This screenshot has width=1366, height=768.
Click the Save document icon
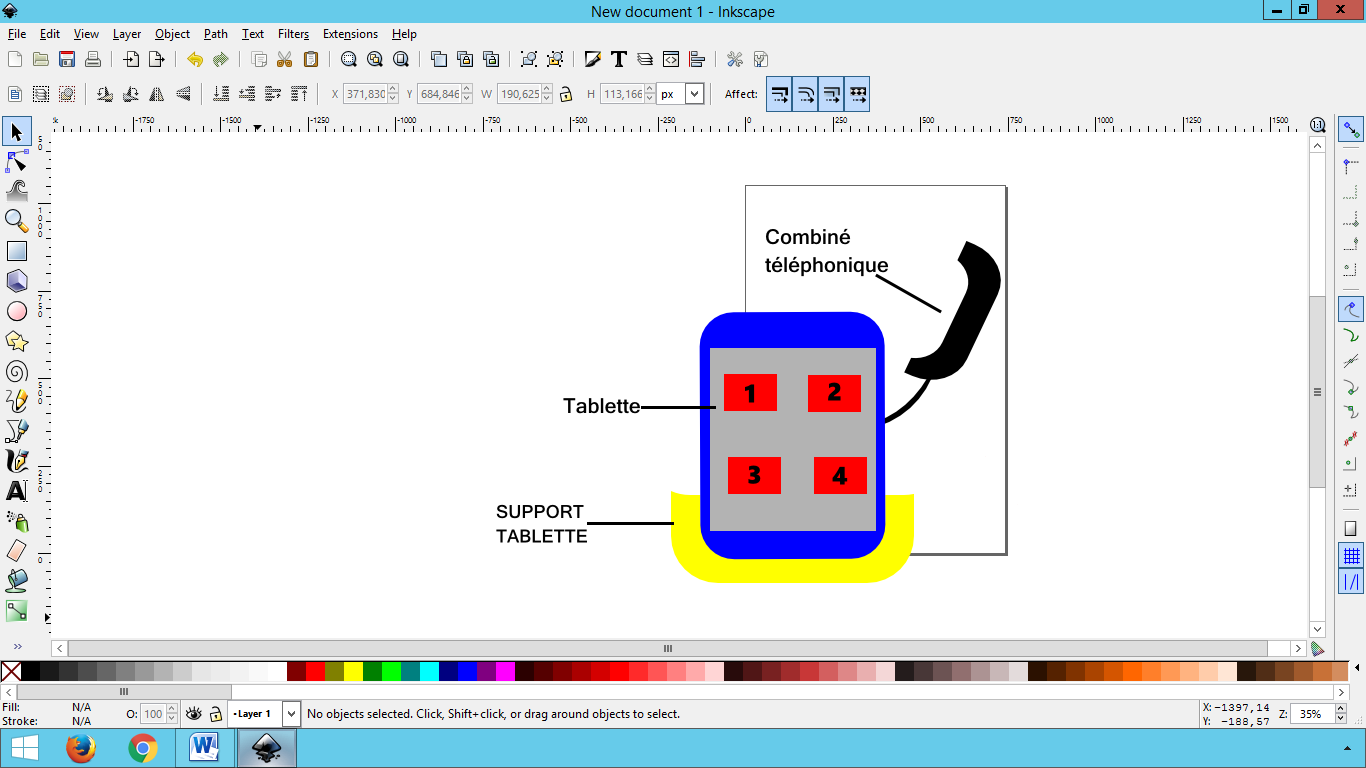point(67,59)
